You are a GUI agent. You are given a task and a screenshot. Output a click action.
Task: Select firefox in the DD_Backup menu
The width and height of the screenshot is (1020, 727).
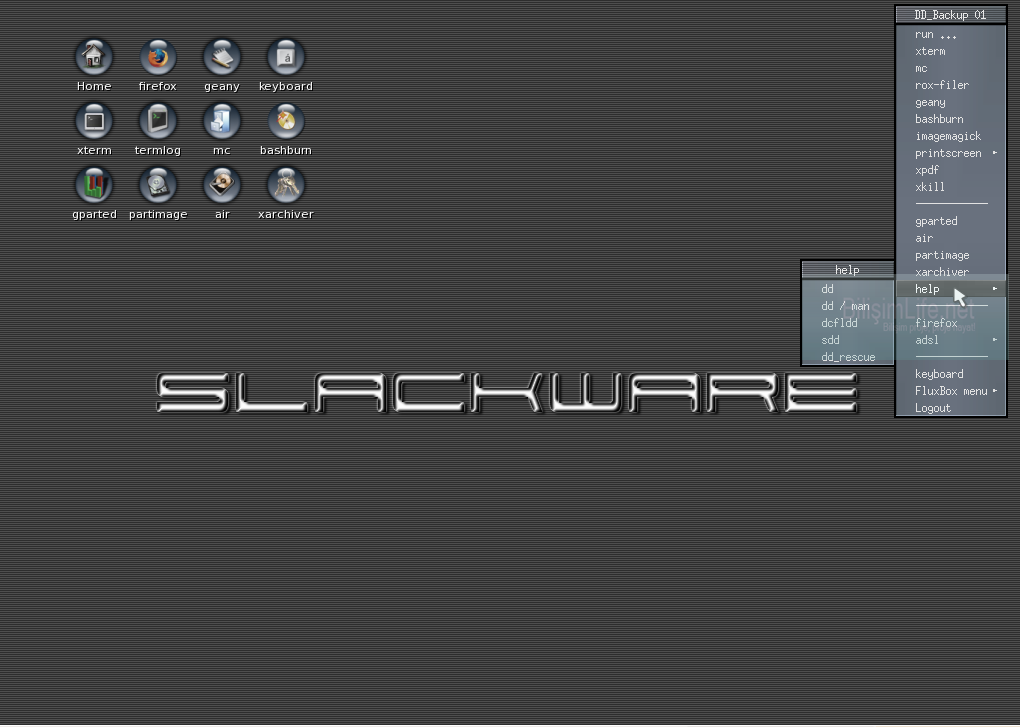[951, 323]
